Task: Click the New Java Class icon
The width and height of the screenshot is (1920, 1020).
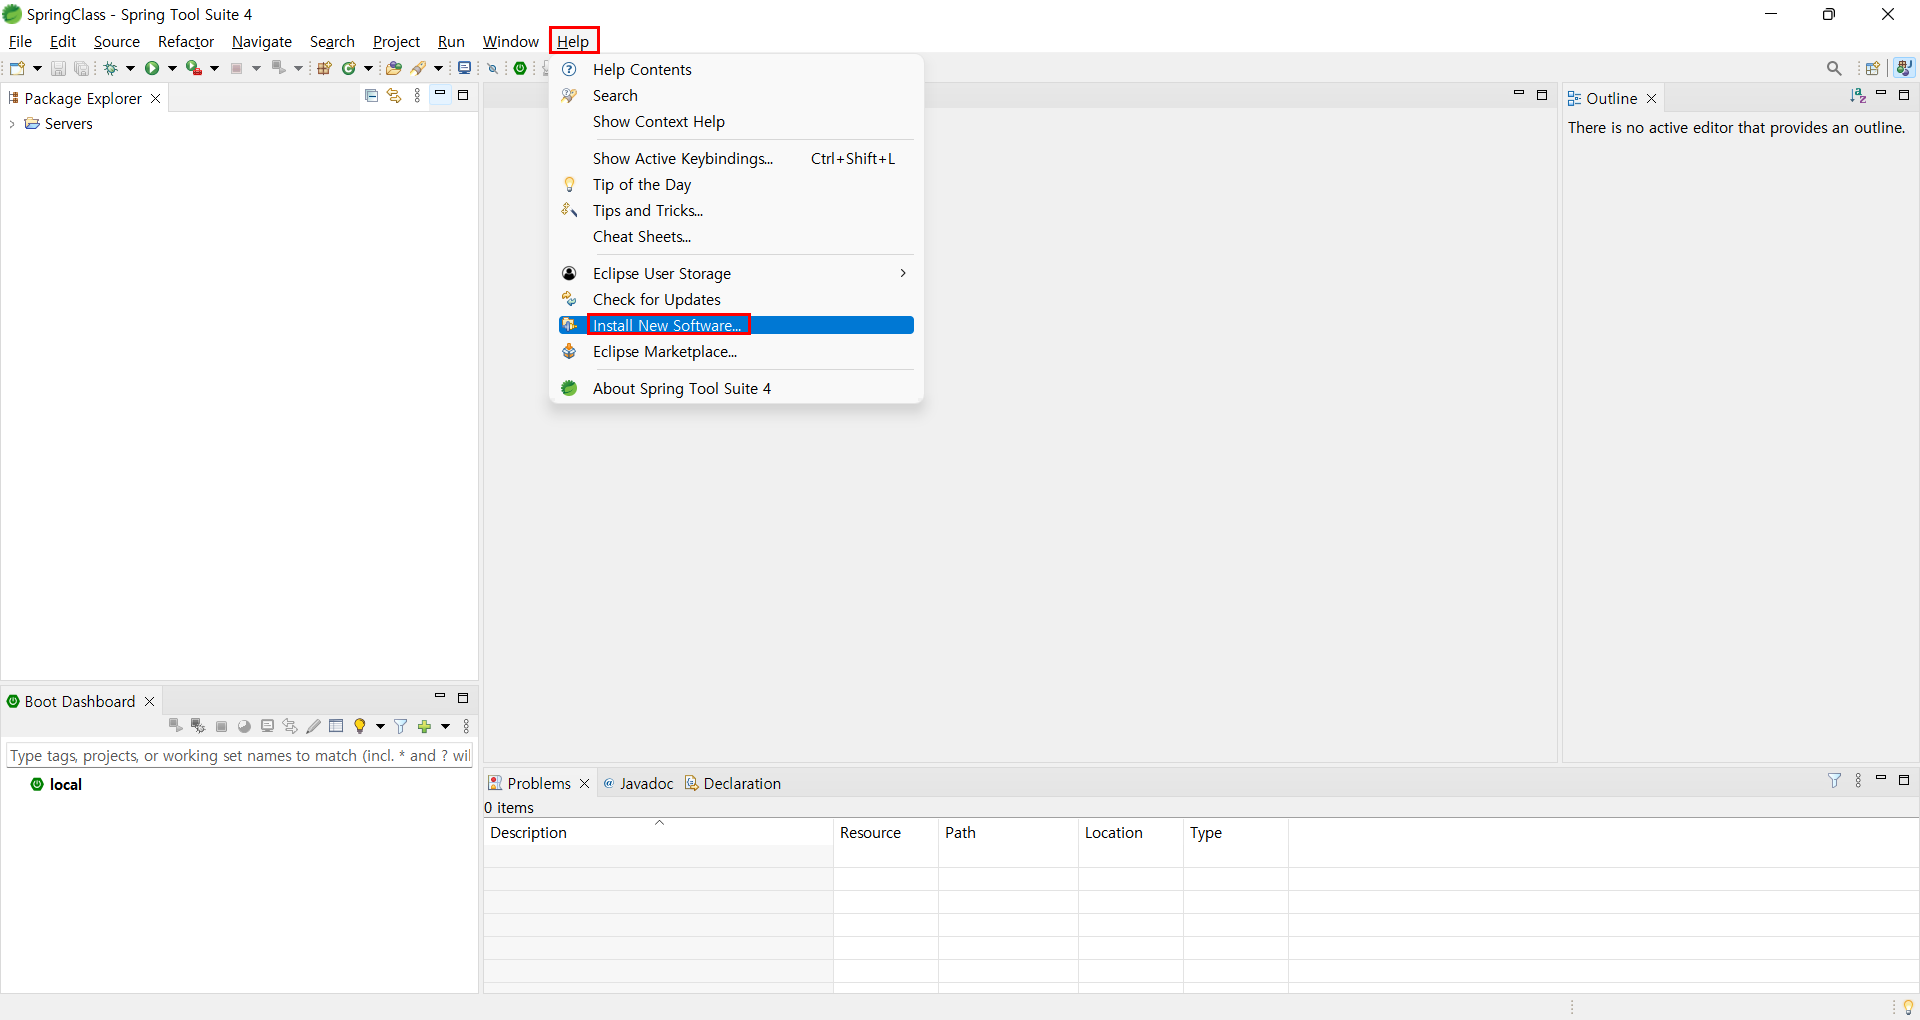Action: click(x=349, y=68)
